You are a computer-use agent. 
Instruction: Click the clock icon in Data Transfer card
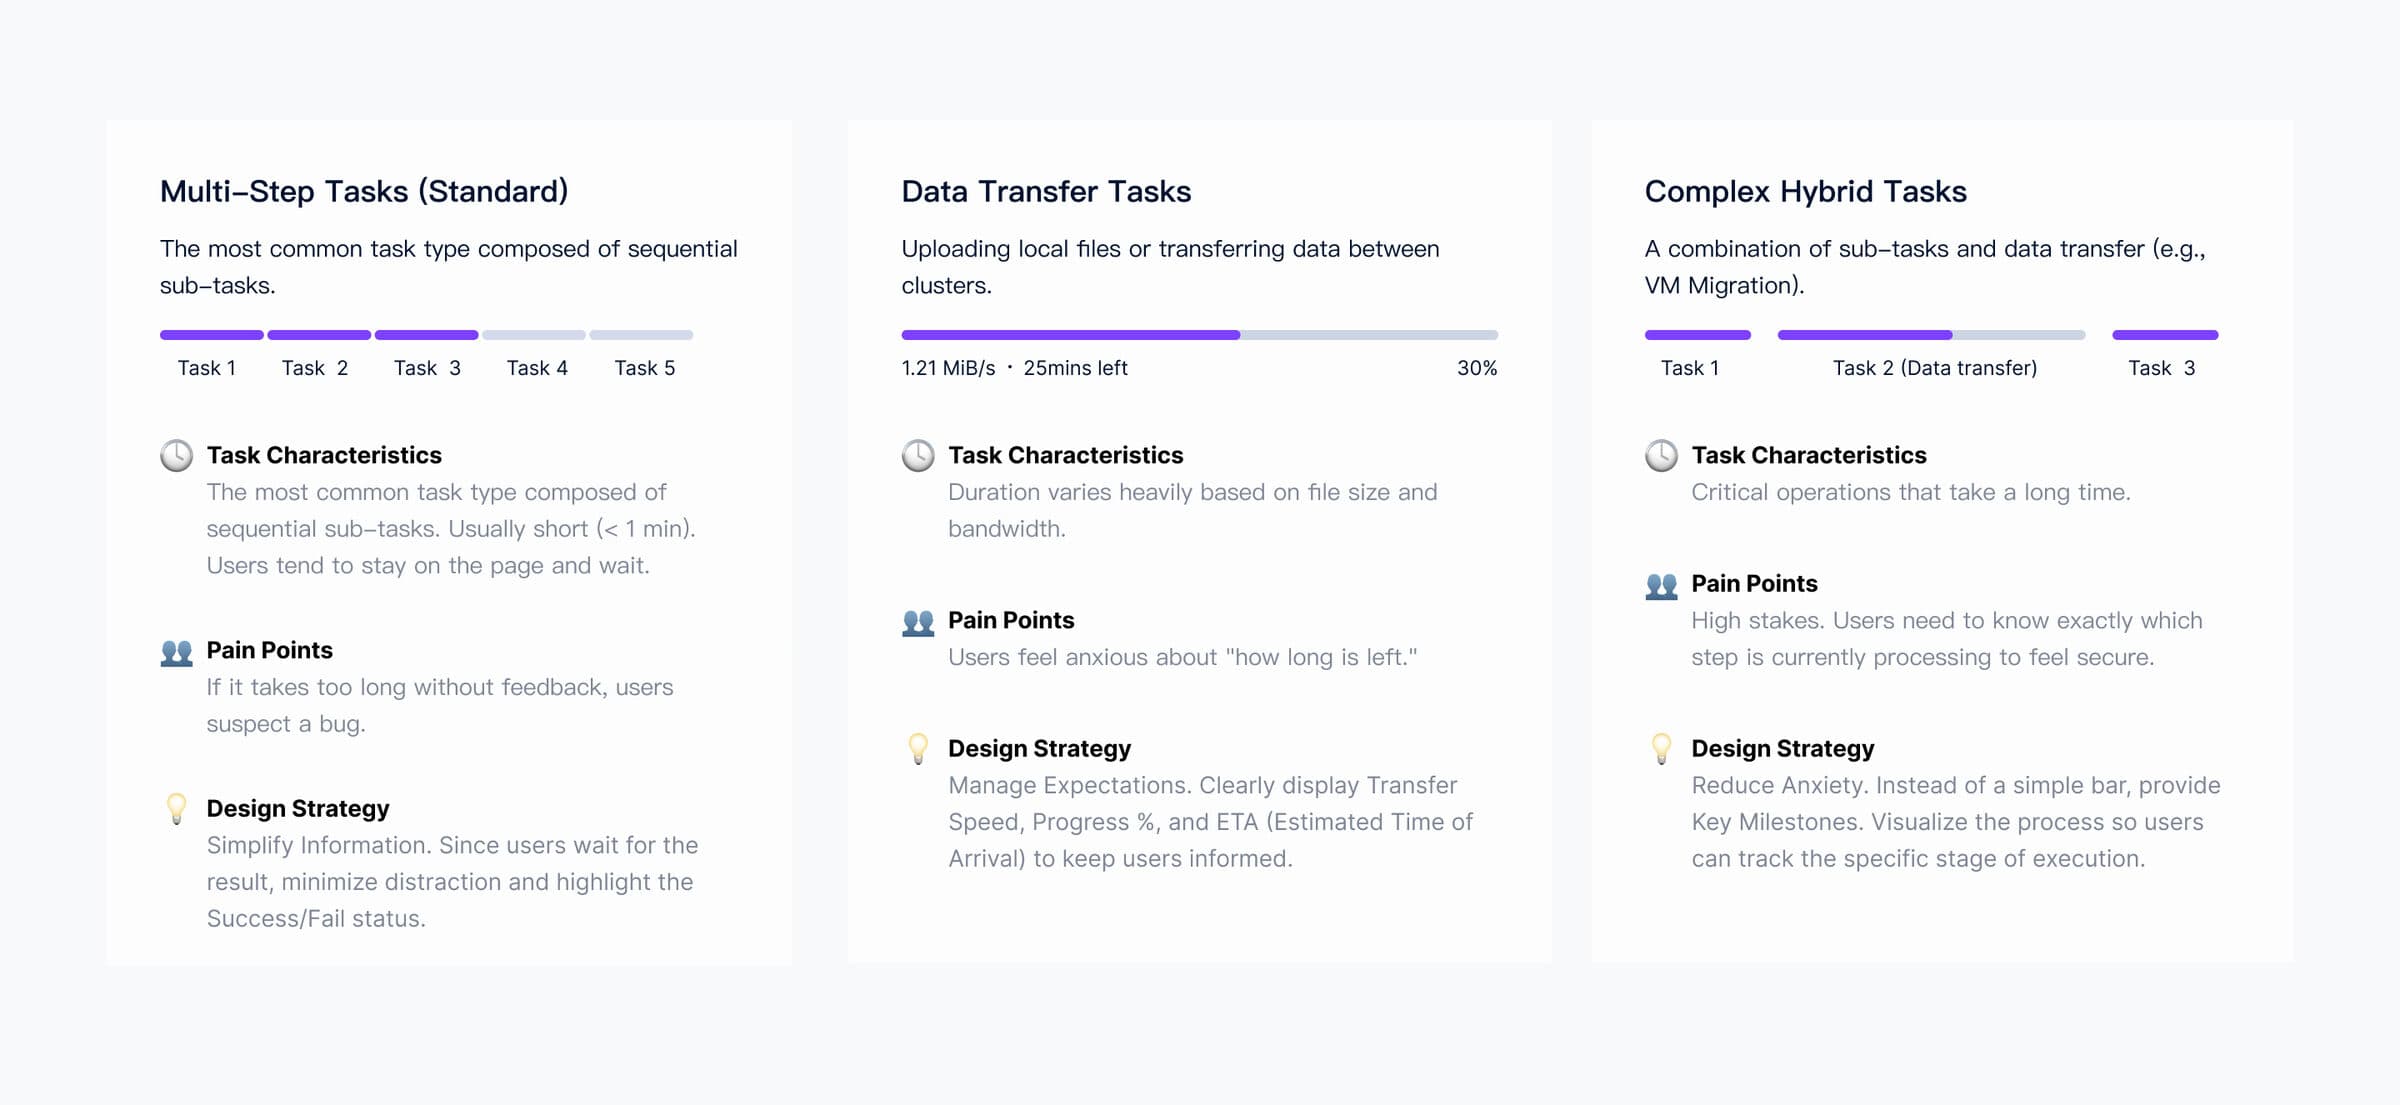click(918, 456)
